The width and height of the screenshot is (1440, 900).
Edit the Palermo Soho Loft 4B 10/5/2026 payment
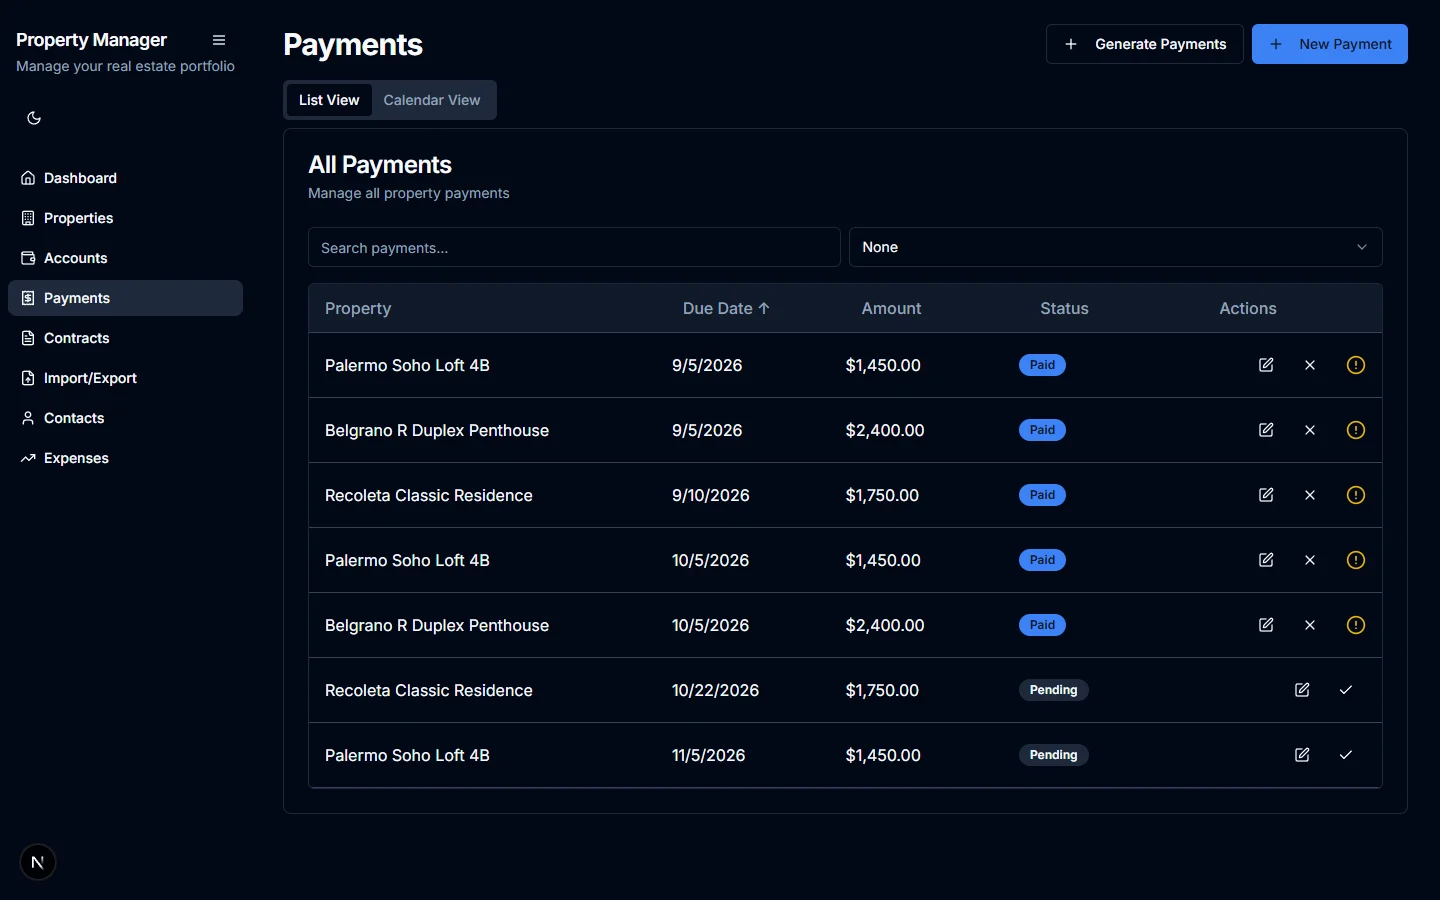click(1266, 560)
